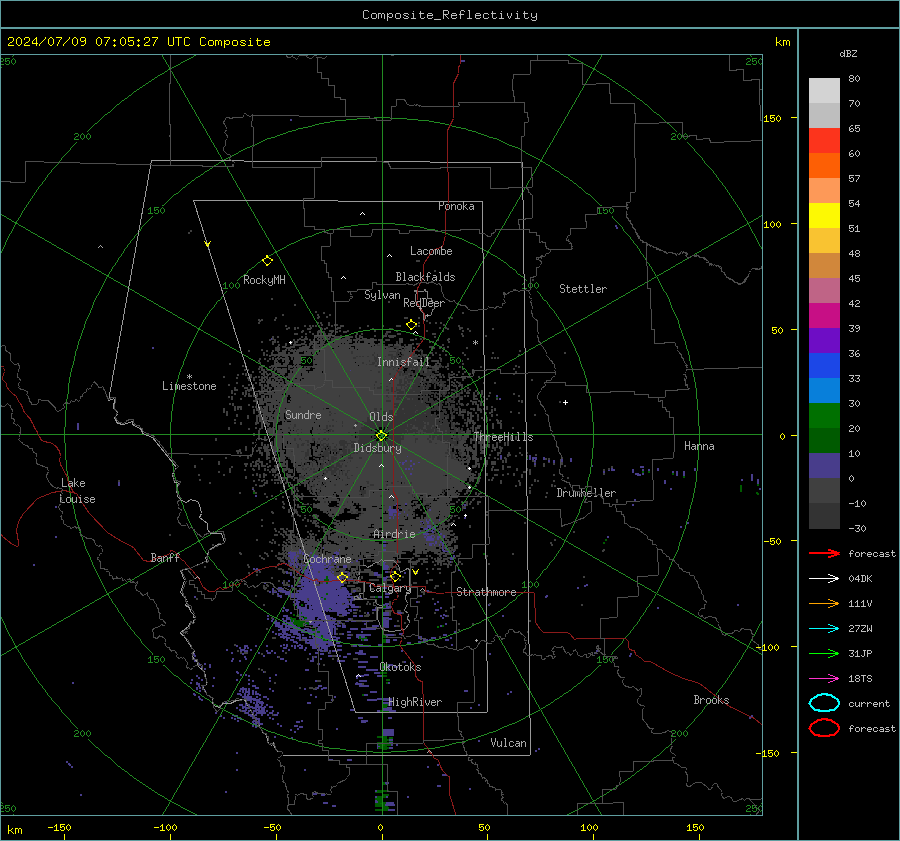Click the Brooks city label
Screen dimensions: 900x841
coord(711,700)
